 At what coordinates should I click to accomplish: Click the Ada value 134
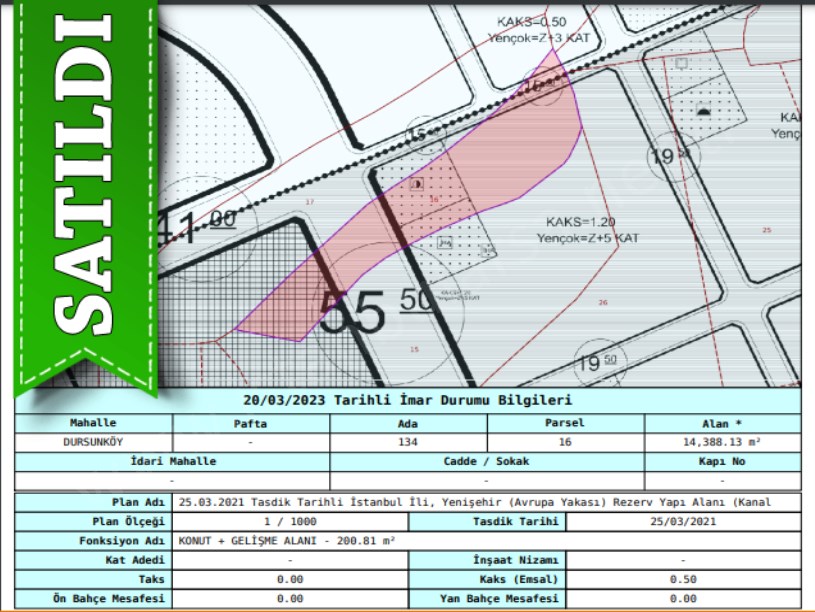(x=408, y=441)
